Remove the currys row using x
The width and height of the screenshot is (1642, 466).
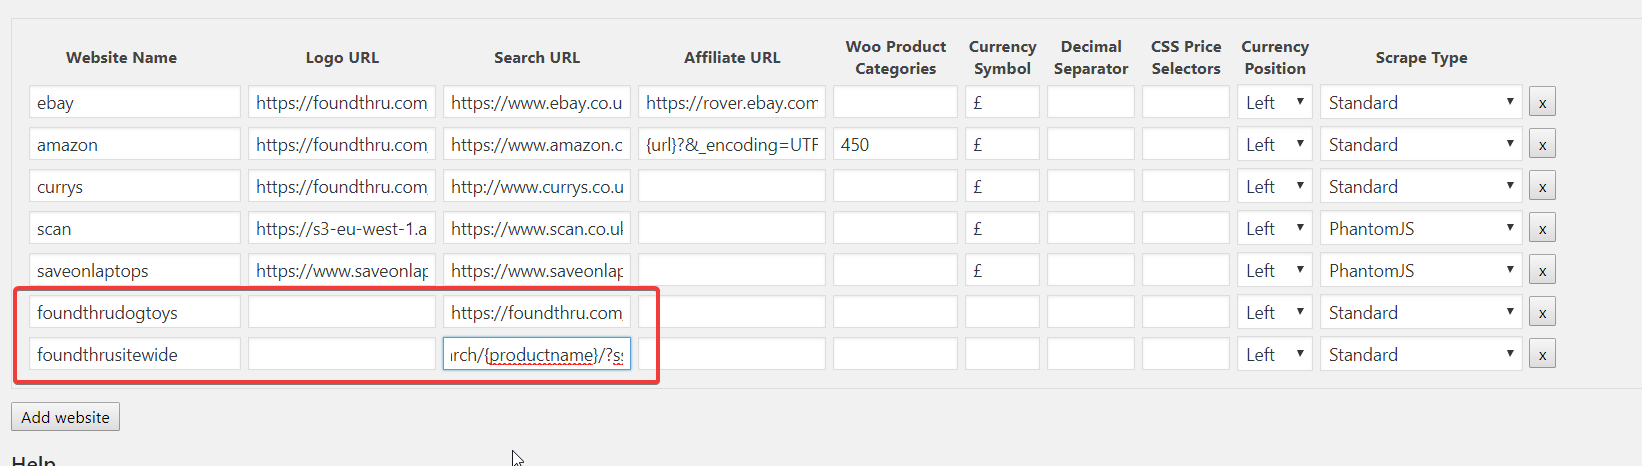1542,187
